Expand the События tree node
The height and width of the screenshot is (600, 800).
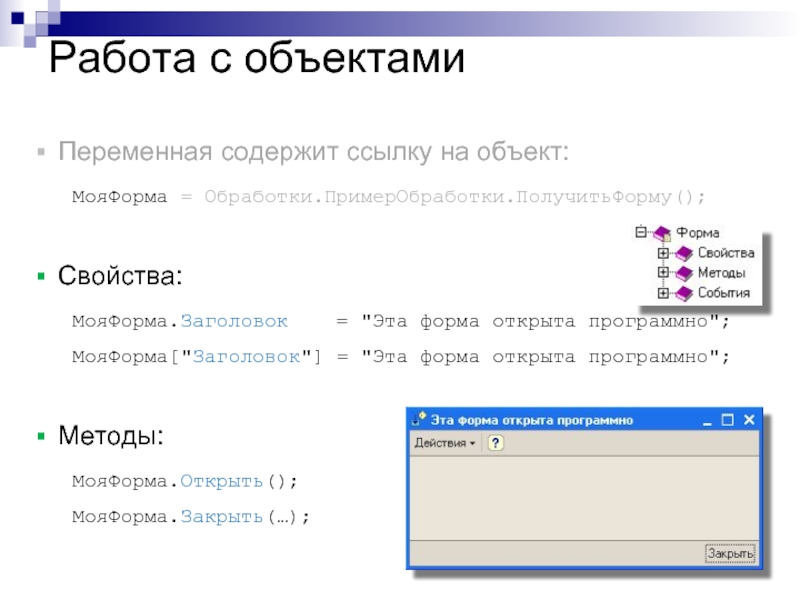[663, 293]
